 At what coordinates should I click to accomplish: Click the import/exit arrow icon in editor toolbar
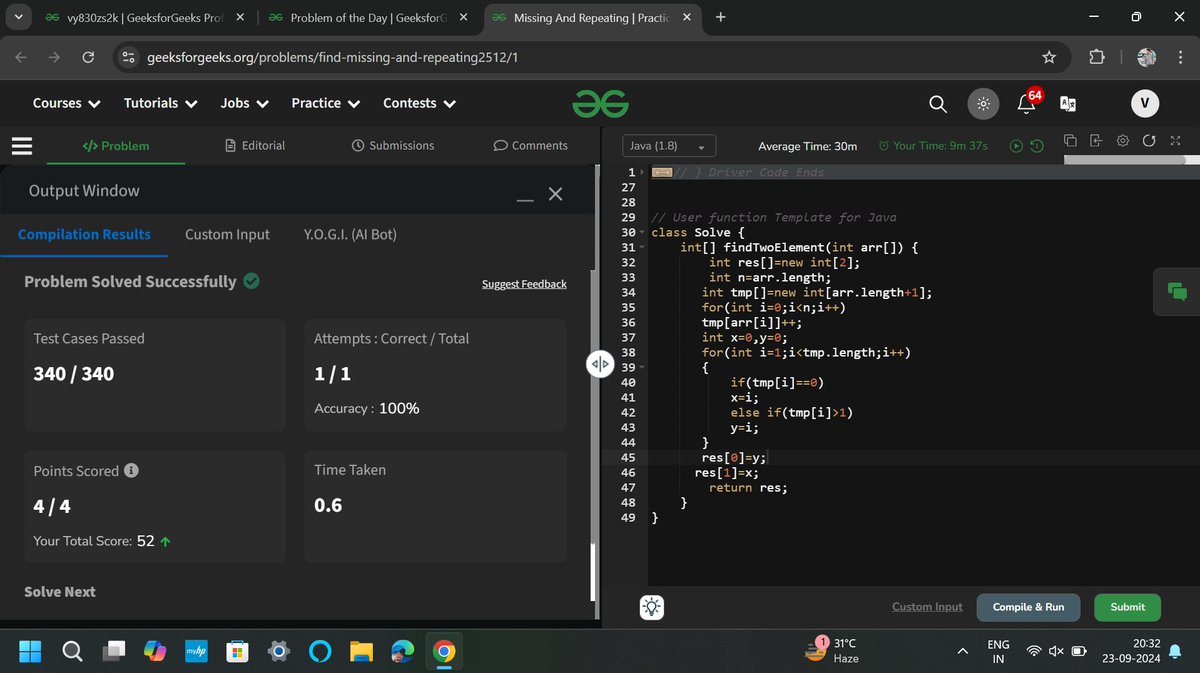[1096, 141]
